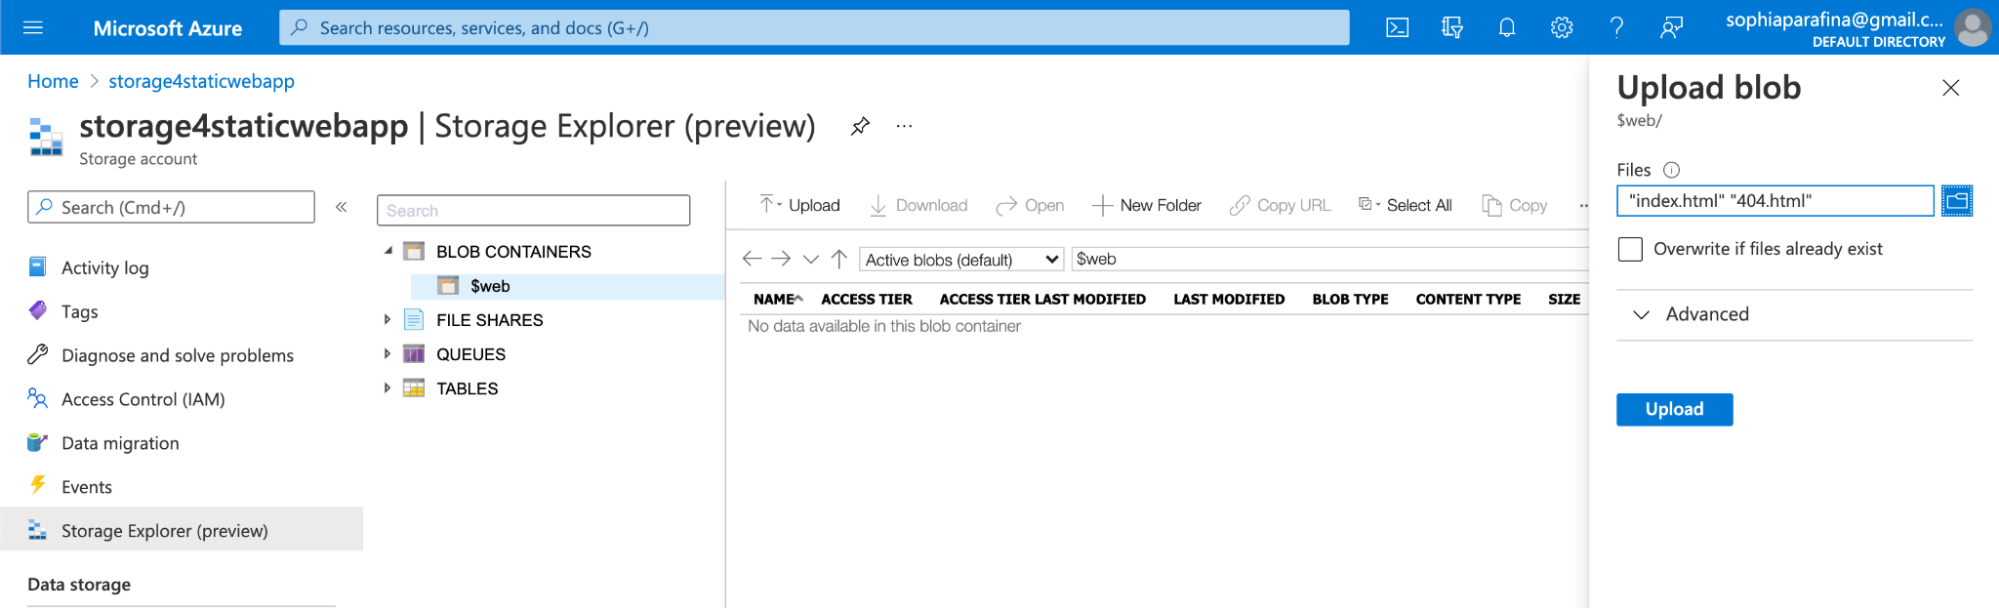Click the user account avatar

pos(1972,28)
